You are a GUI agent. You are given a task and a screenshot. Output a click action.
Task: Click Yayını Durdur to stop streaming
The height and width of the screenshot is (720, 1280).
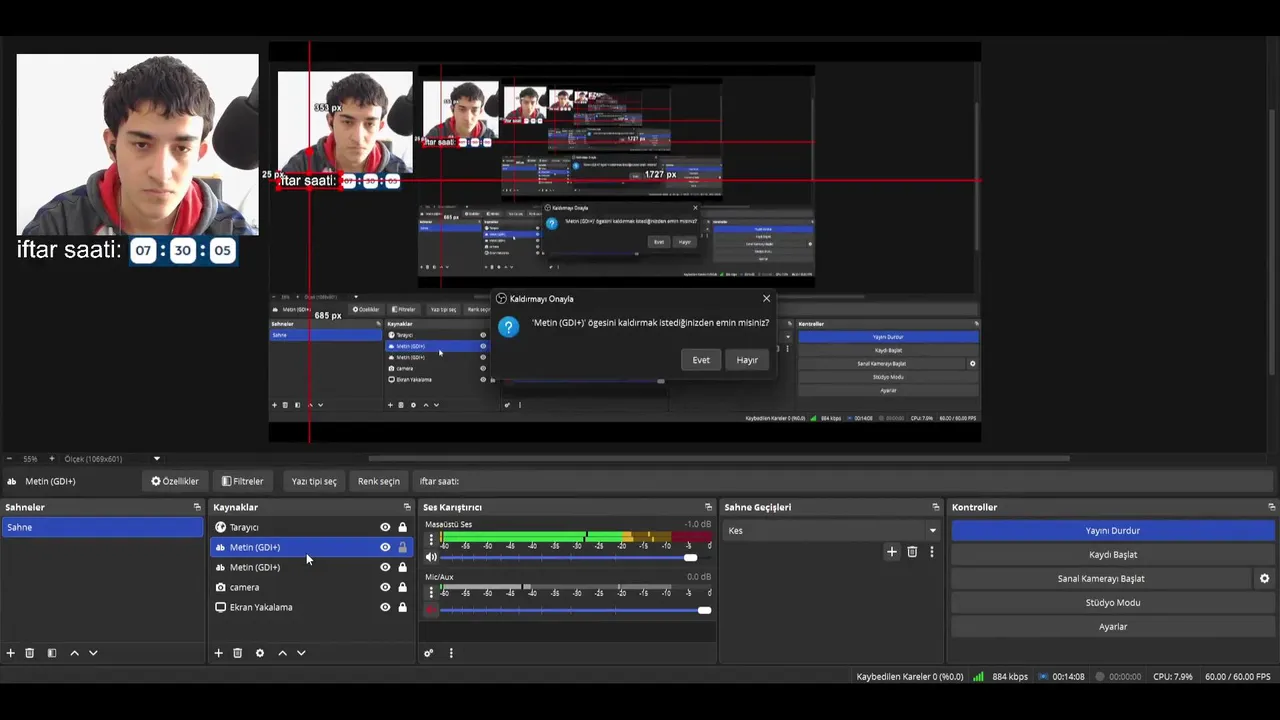(x=1113, y=530)
